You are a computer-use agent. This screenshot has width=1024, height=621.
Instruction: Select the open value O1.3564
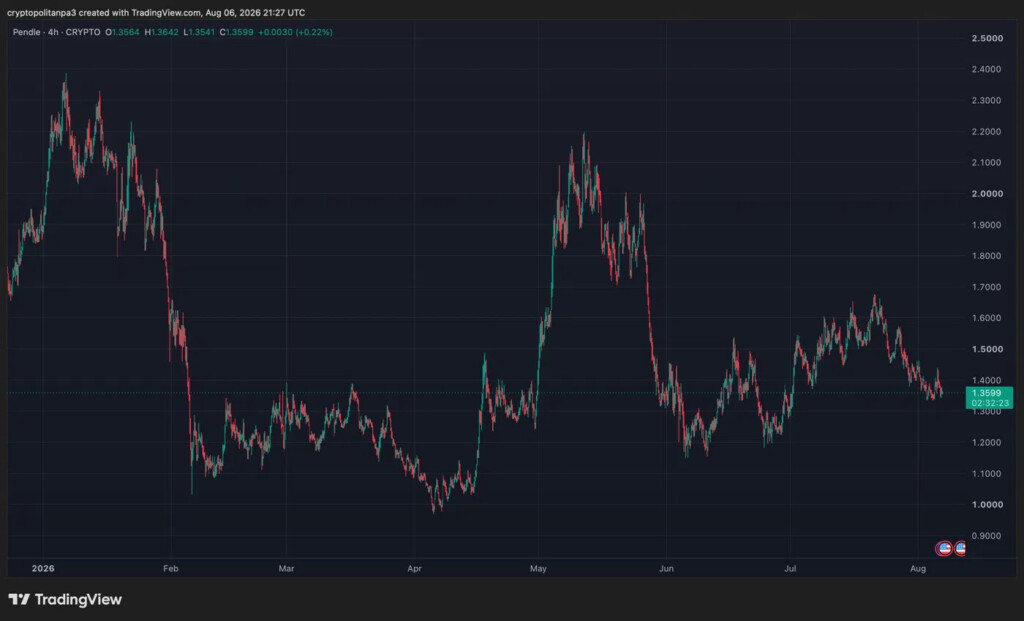(x=122, y=32)
